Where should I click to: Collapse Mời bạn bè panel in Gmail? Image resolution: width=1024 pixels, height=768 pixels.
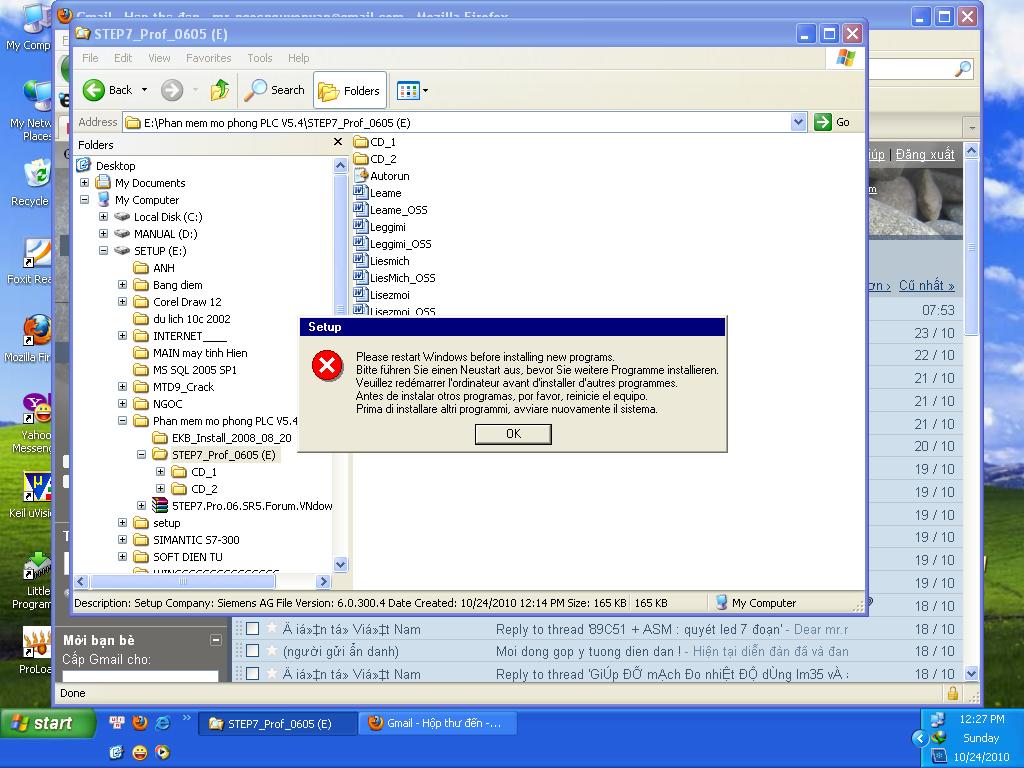pos(216,640)
